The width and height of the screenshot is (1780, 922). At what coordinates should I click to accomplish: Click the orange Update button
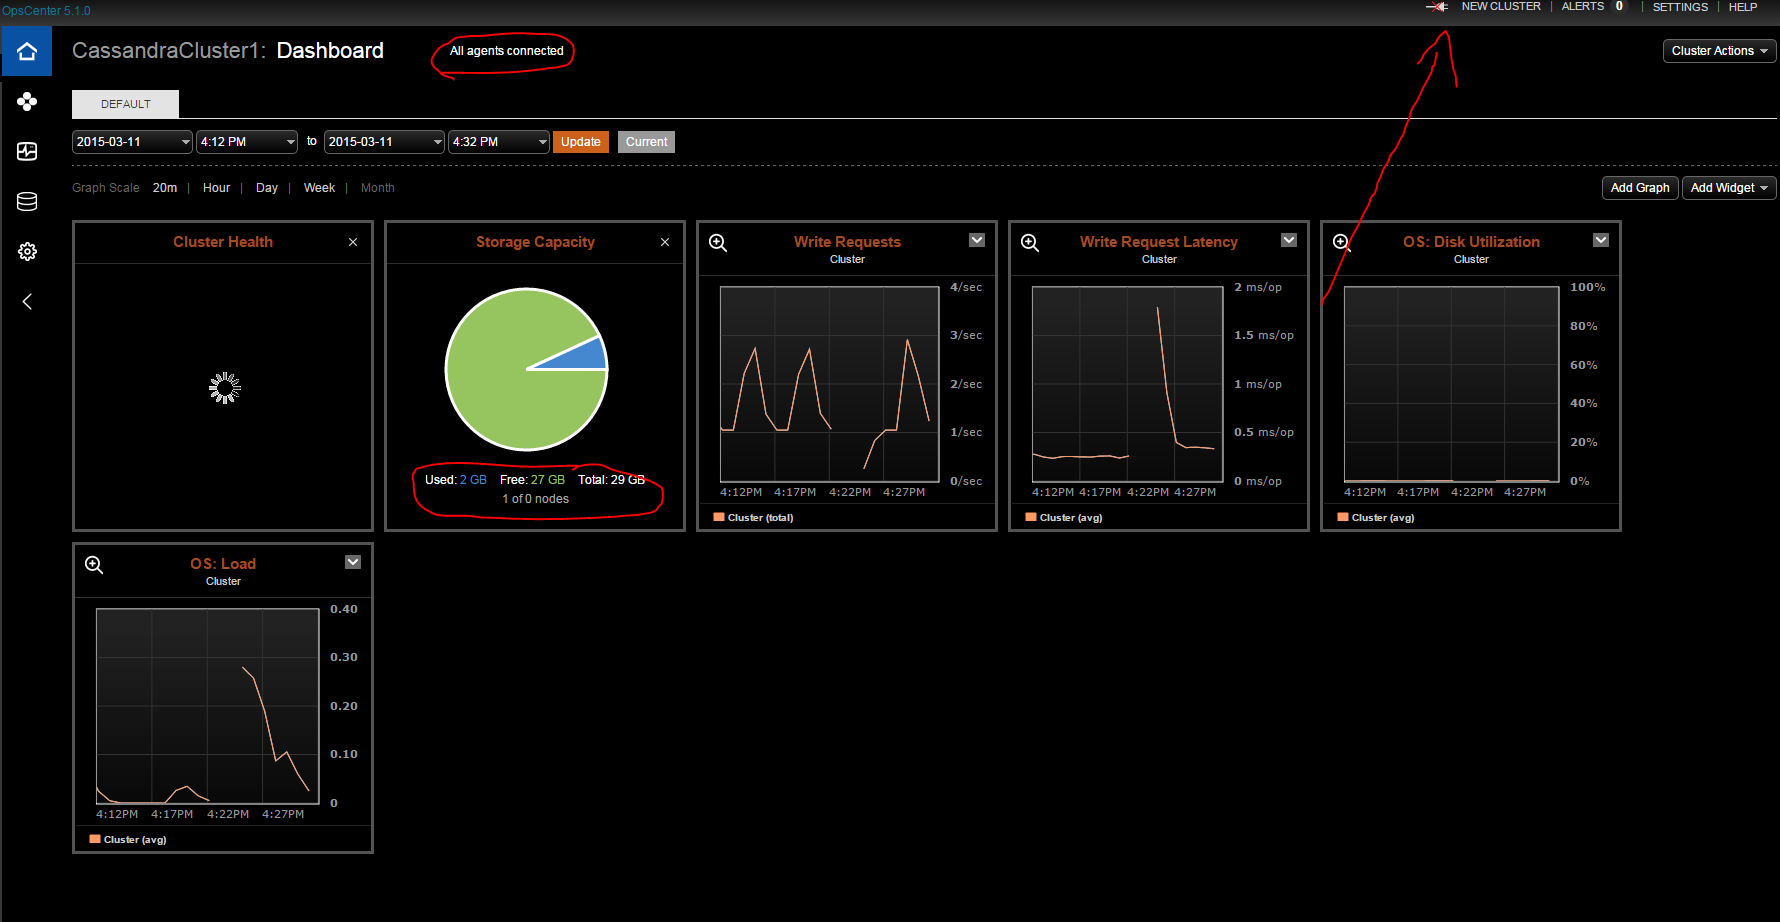581,142
